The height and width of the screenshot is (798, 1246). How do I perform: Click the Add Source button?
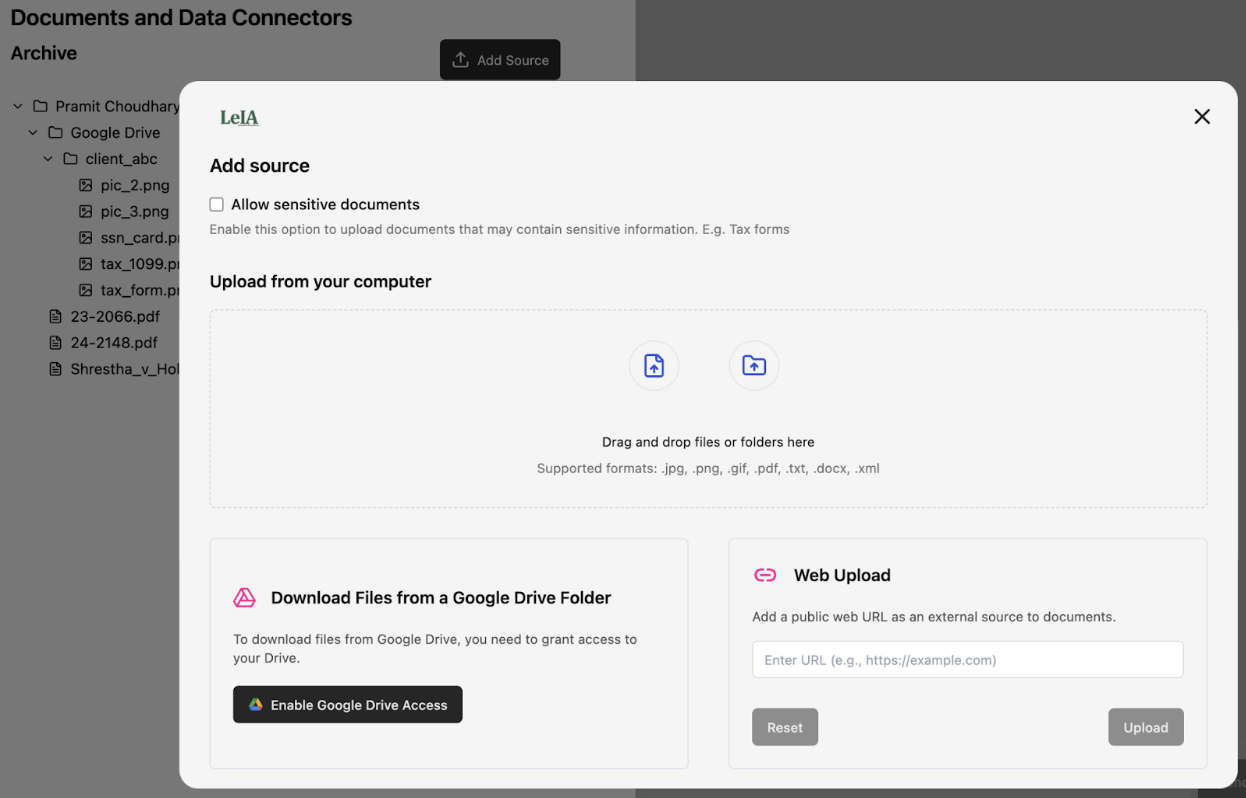click(x=500, y=60)
